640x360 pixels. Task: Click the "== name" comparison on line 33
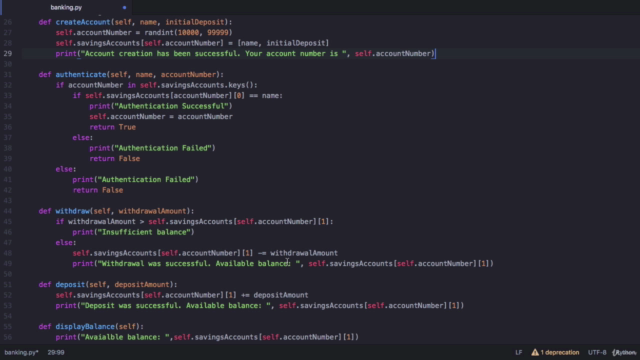pyautogui.click(x=263, y=96)
